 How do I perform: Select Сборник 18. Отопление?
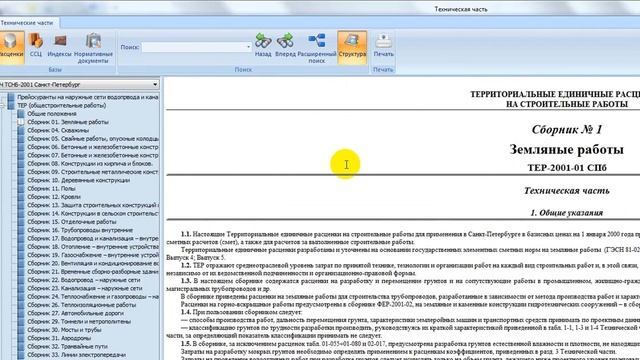[93, 247]
